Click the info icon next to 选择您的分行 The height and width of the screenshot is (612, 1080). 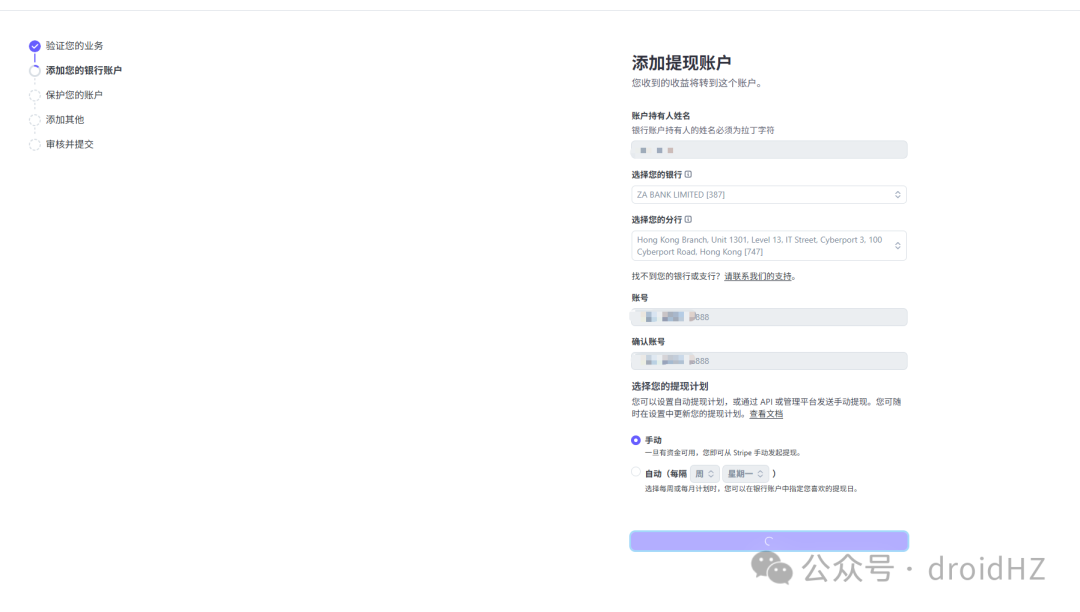(x=688, y=220)
